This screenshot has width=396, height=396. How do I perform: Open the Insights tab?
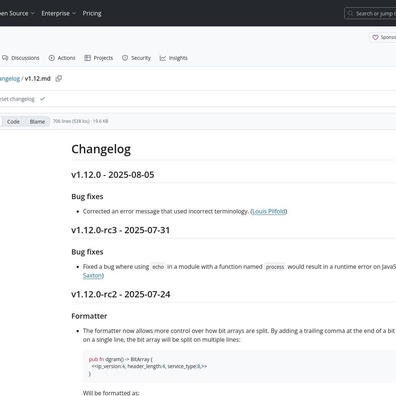[174, 58]
